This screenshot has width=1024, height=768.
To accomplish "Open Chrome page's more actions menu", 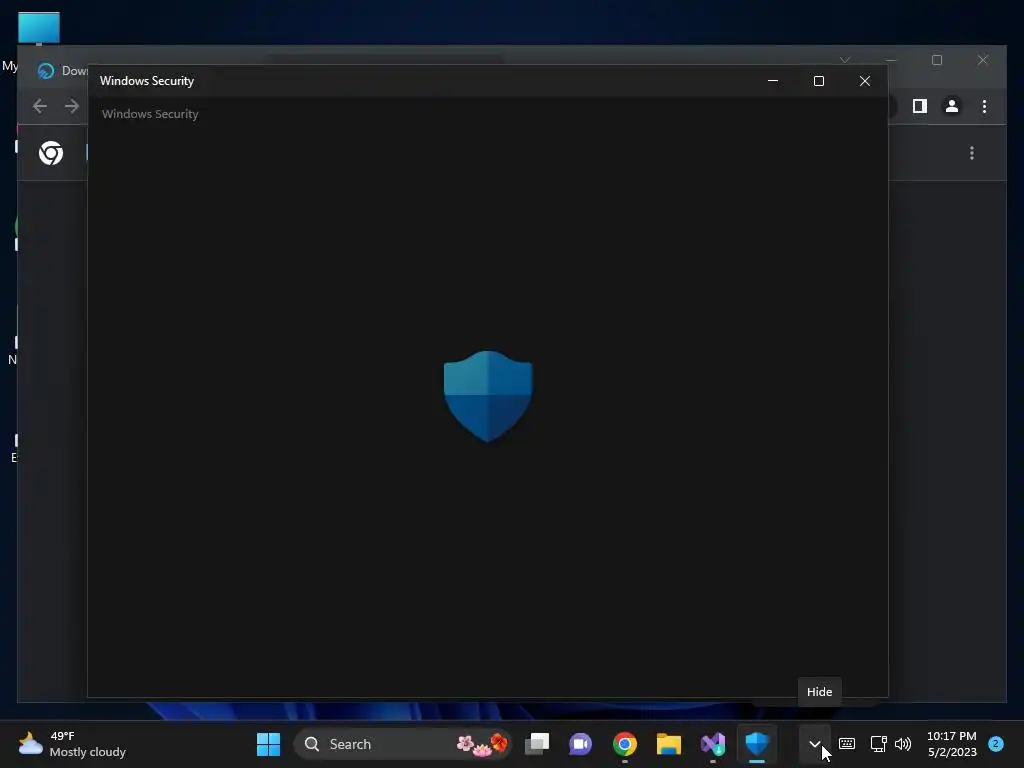I will (x=972, y=153).
